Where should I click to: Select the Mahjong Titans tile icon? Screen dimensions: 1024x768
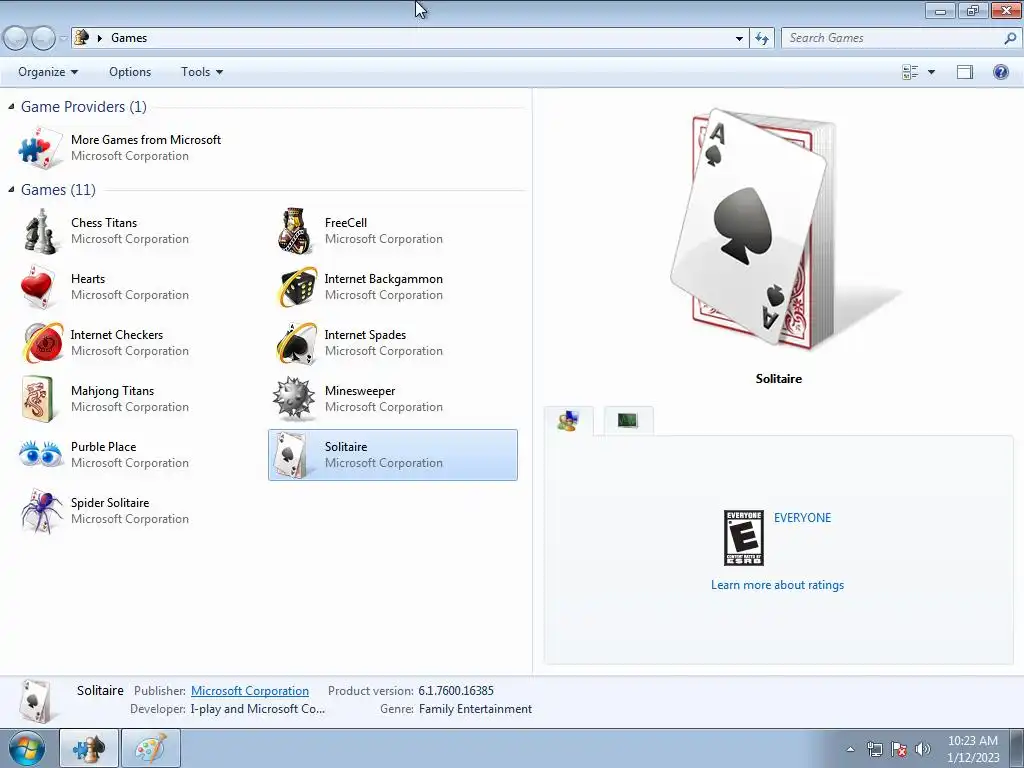[x=37, y=399]
